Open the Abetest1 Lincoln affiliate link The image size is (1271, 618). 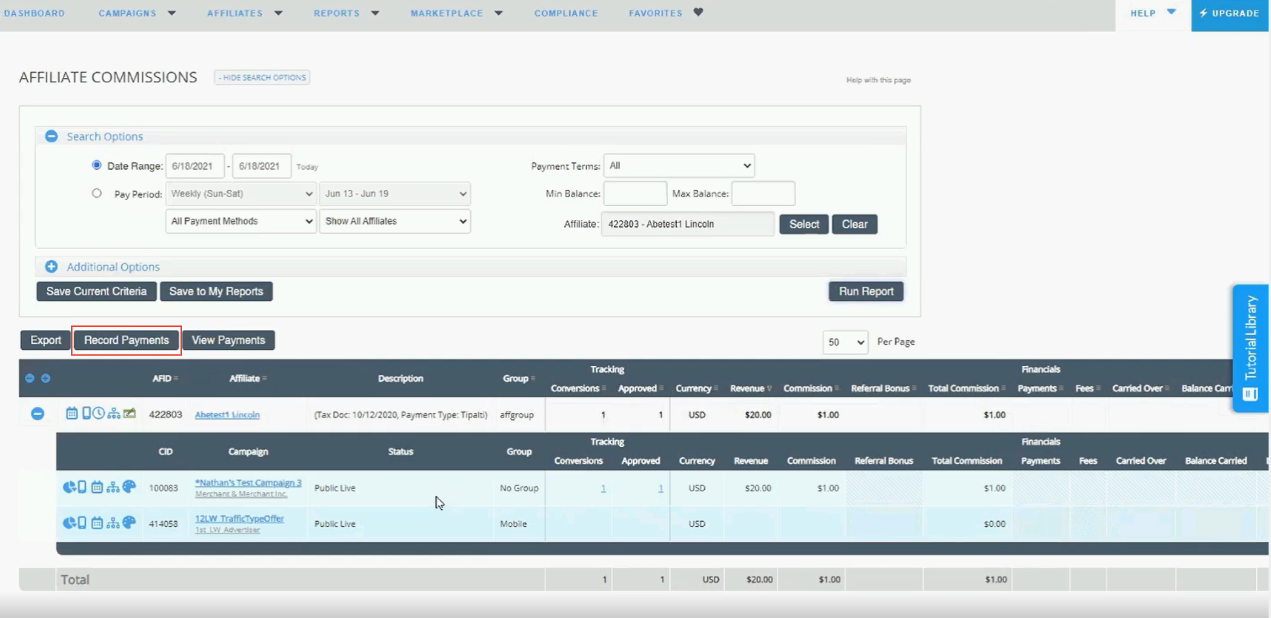tap(226, 413)
